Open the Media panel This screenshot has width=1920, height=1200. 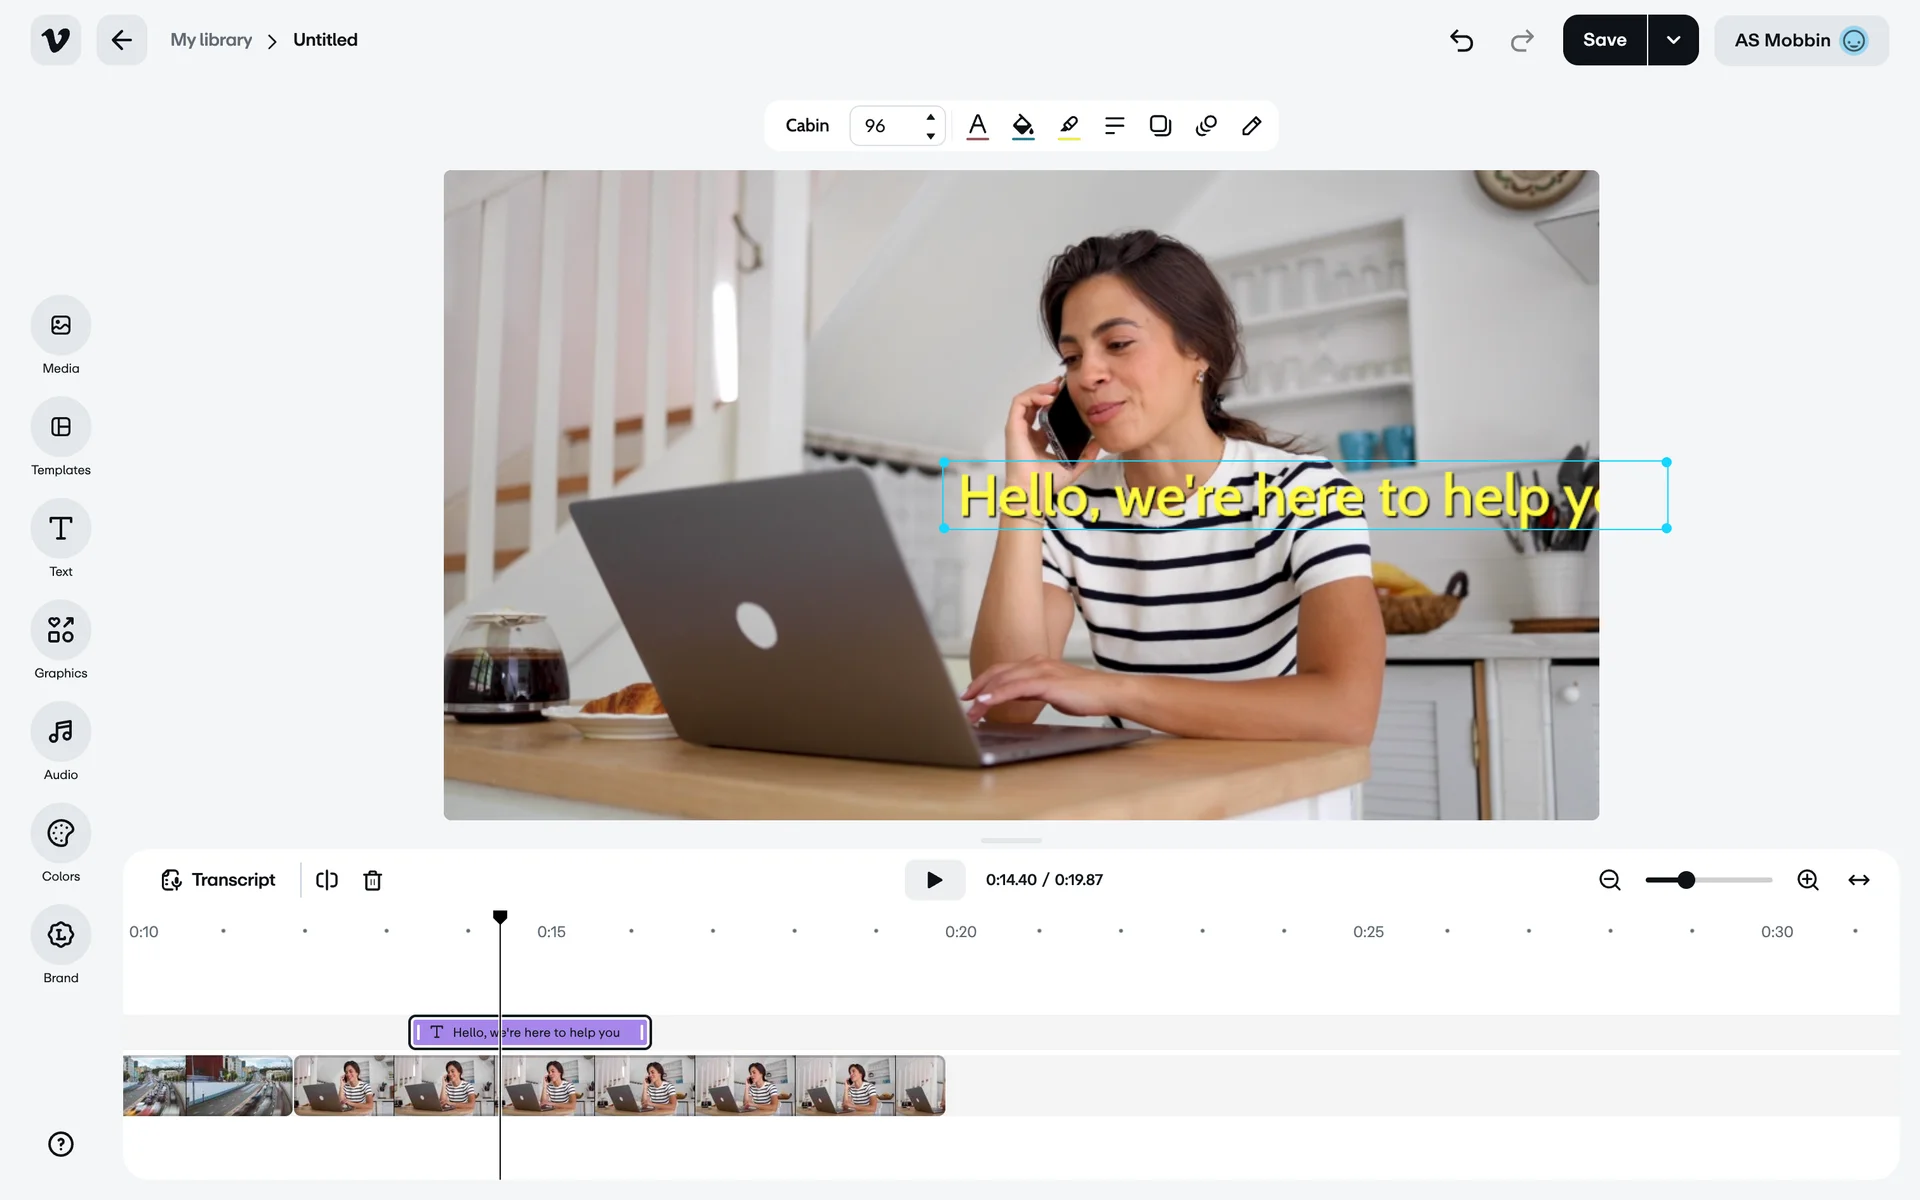[x=60, y=325]
